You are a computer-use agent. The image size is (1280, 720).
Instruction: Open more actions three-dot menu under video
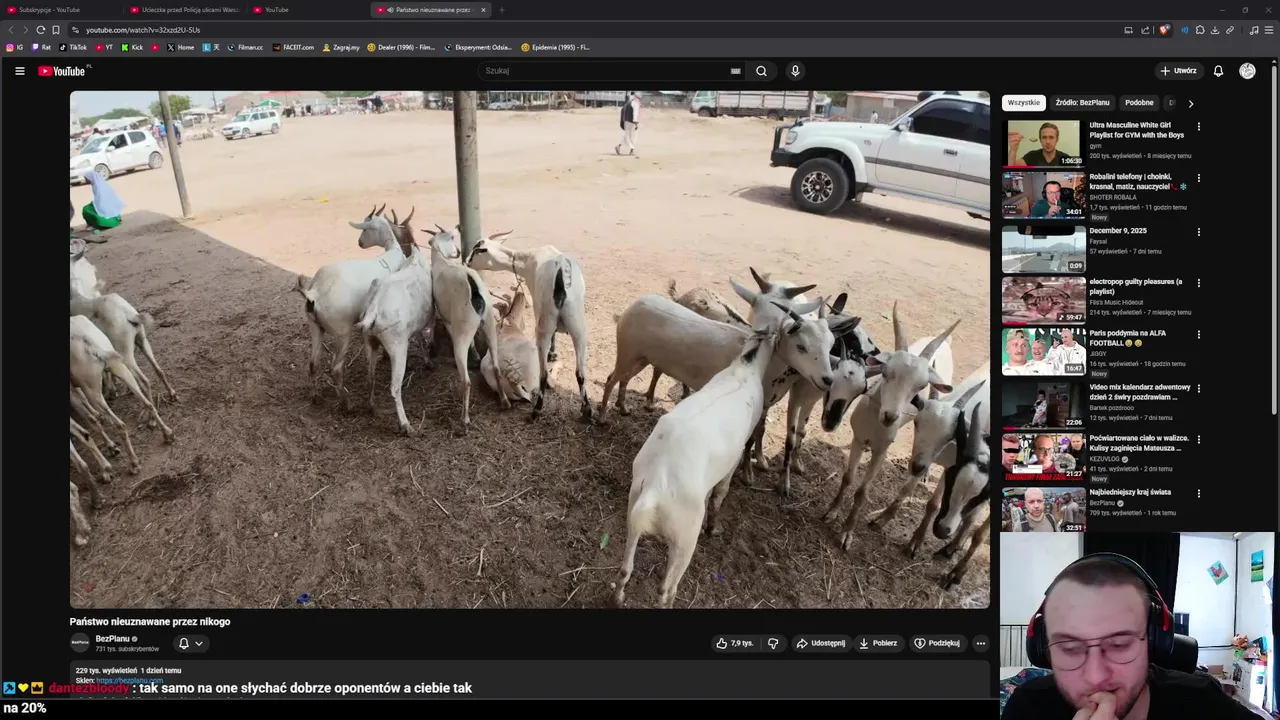pyautogui.click(x=981, y=643)
